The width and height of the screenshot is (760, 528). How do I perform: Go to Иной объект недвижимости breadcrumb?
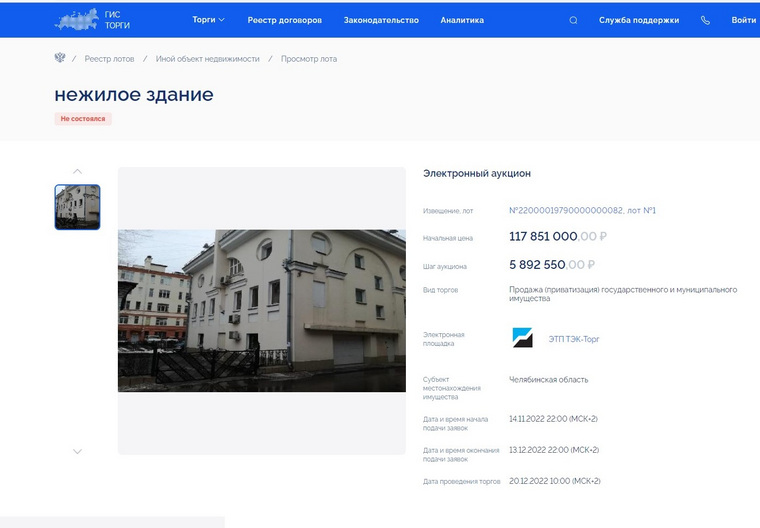click(207, 59)
